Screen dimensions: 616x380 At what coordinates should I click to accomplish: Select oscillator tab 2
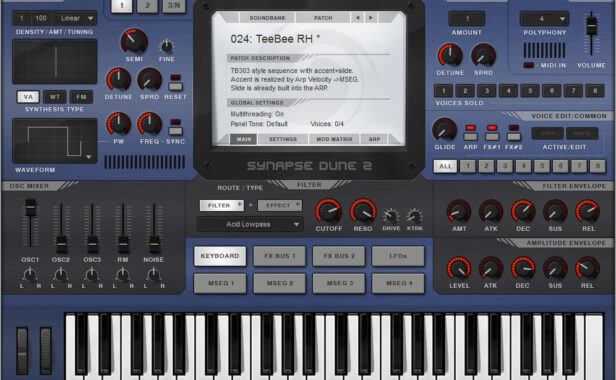147,6
